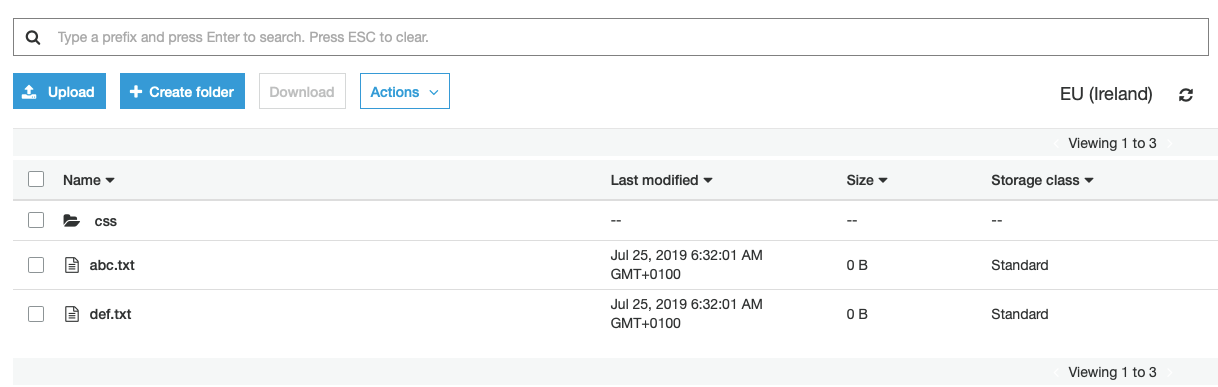This screenshot has height=387, width=1218.
Task: Click the 0 B size of abc.txt
Action: [857, 265]
